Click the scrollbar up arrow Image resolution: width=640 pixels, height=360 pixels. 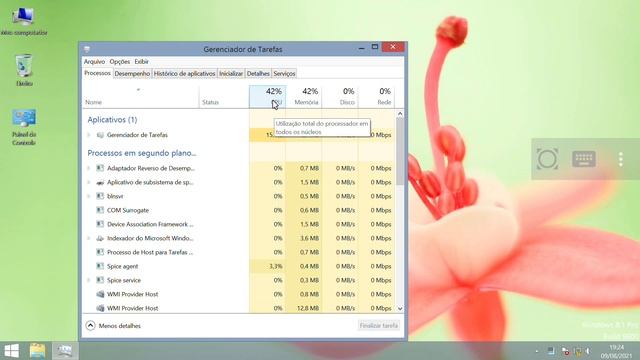pyautogui.click(x=400, y=113)
